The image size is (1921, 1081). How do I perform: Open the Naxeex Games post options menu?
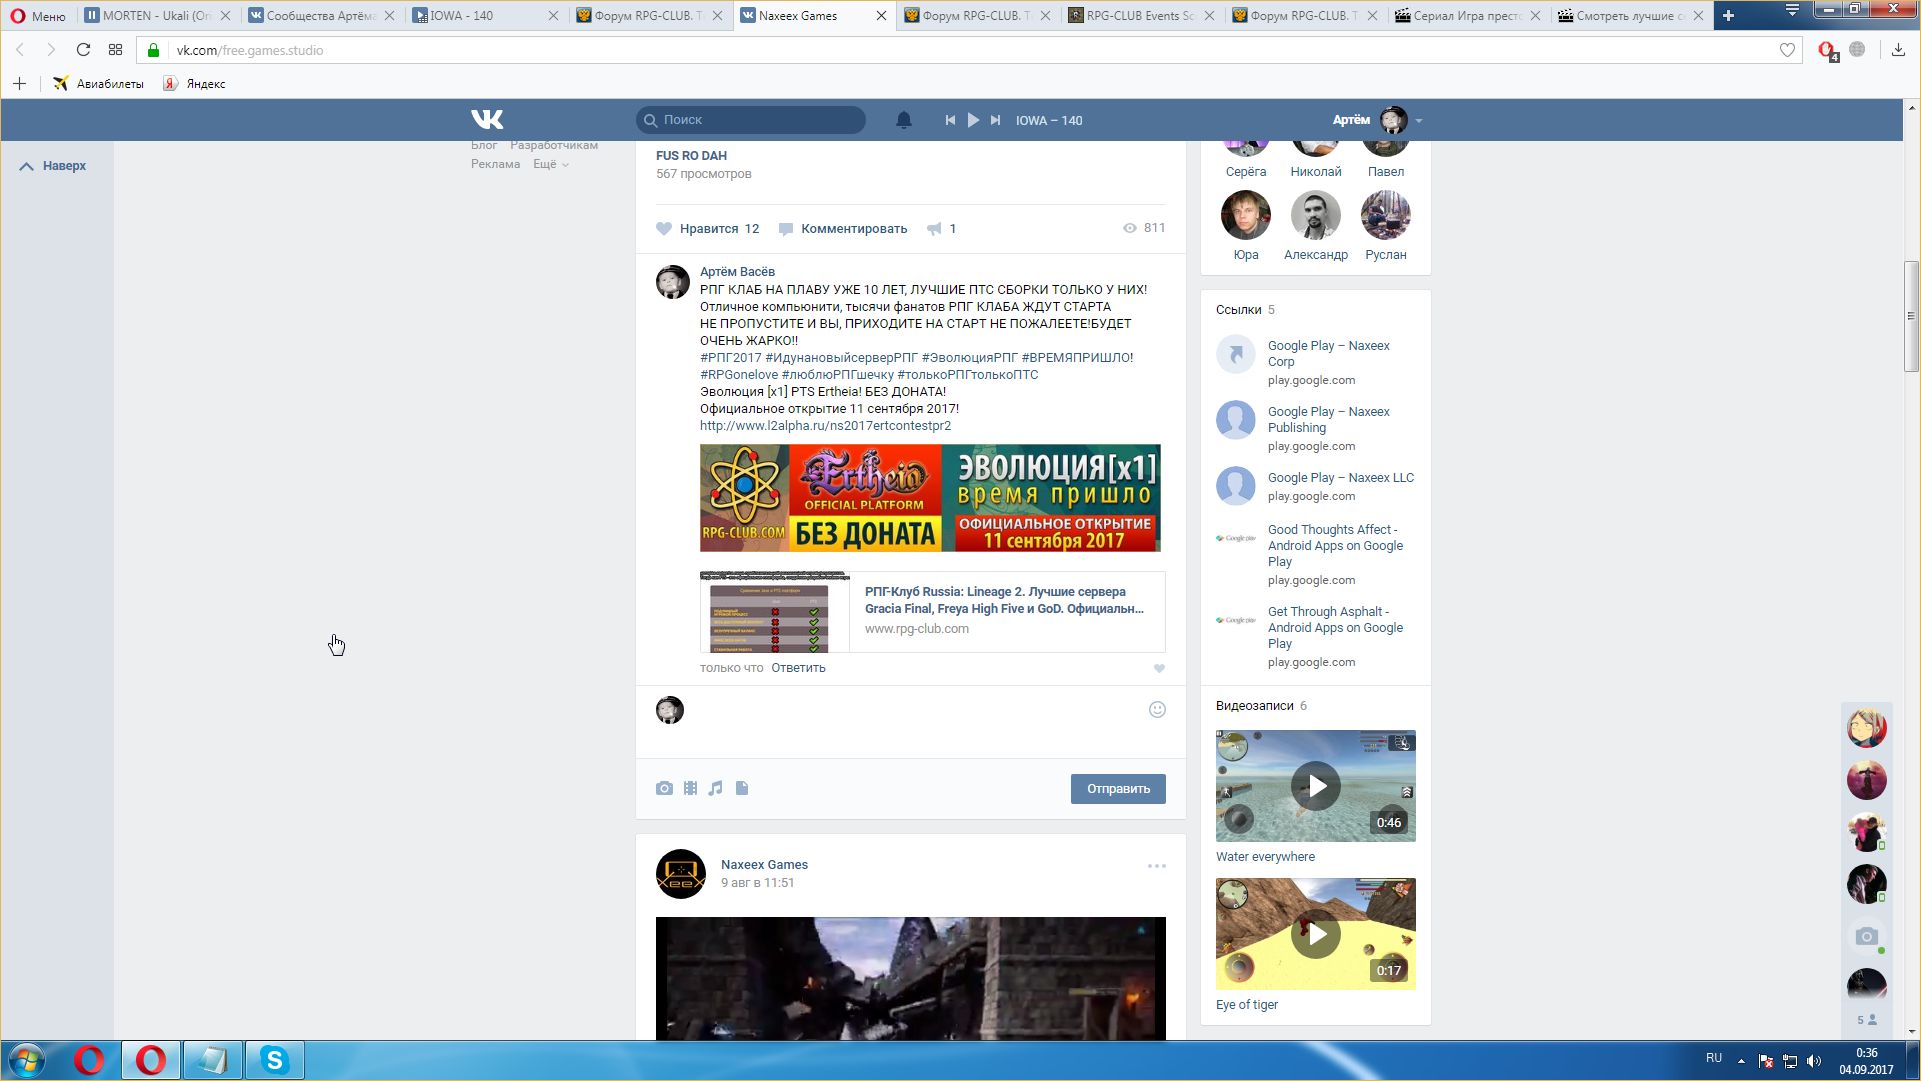[x=1157, y=866]
